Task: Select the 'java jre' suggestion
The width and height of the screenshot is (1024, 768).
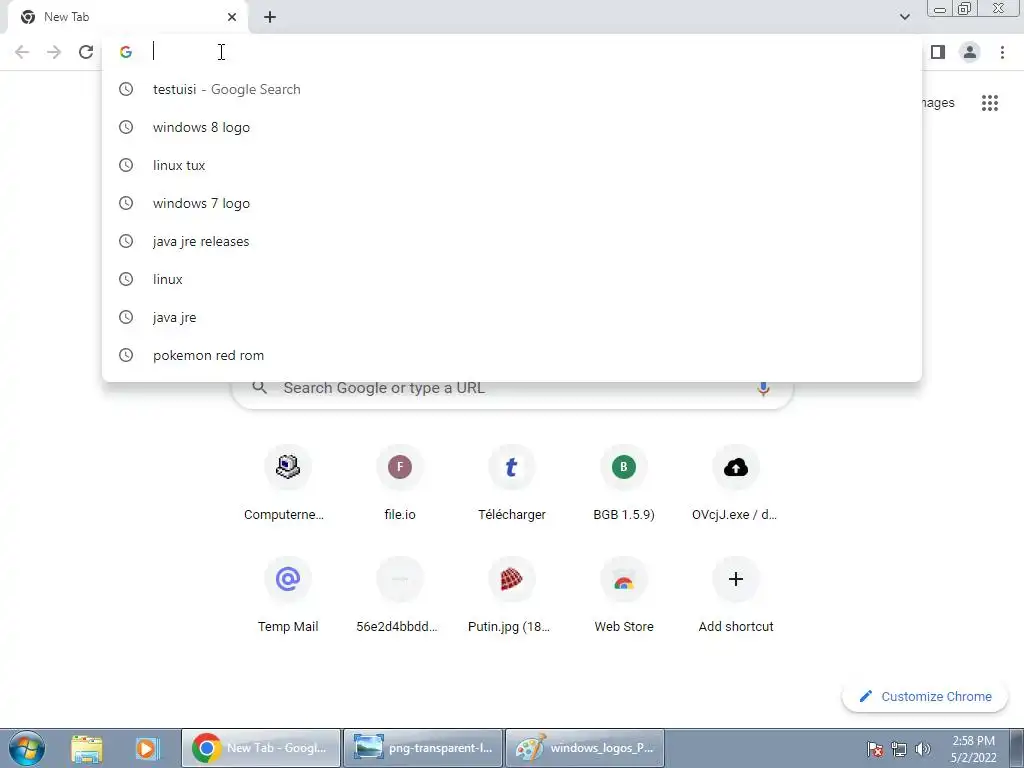Action: click(x=512, y=317)
